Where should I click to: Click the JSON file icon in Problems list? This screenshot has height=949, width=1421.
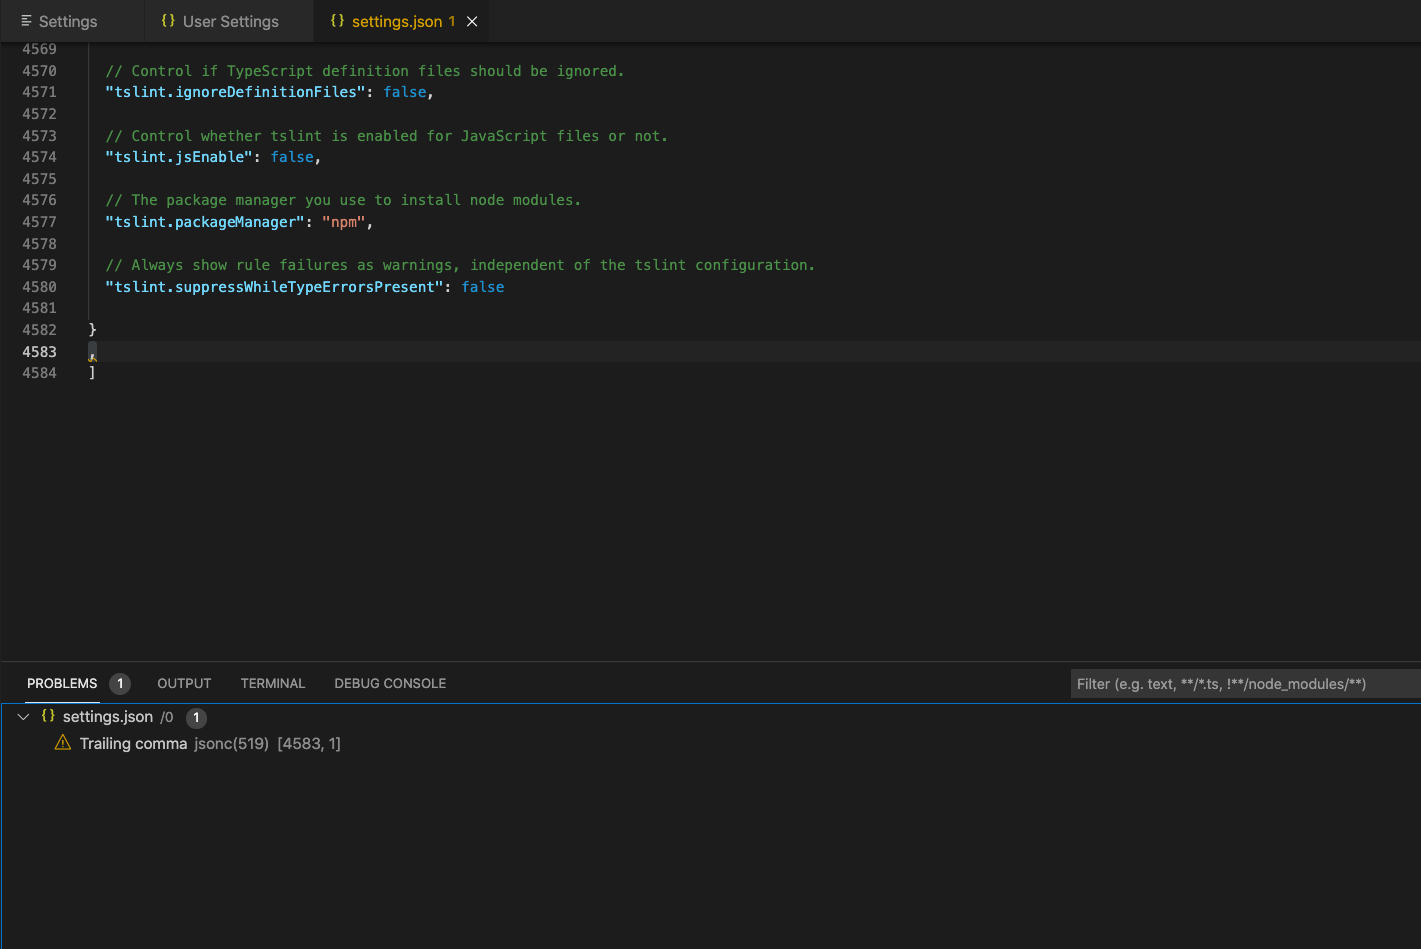48,717
